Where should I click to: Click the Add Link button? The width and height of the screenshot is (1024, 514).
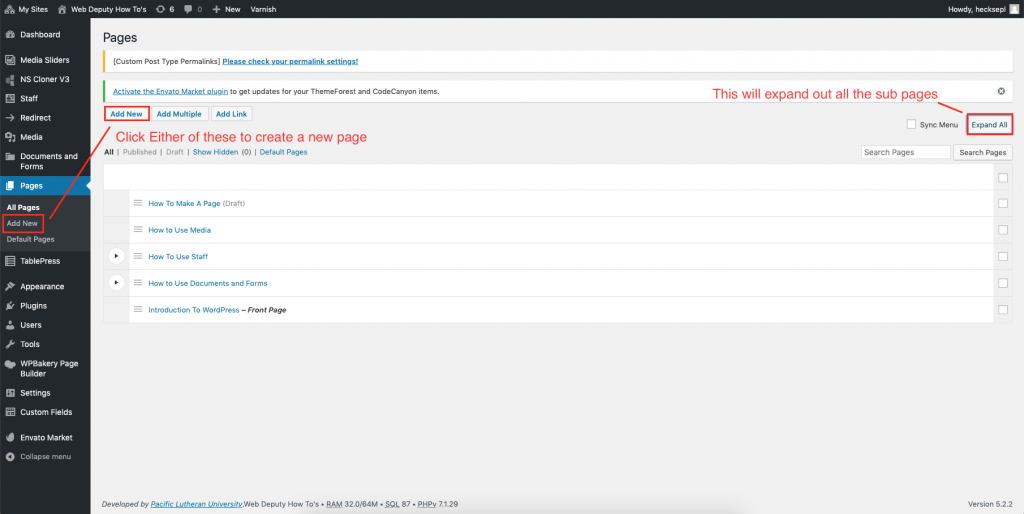click(x=232, y=114)
